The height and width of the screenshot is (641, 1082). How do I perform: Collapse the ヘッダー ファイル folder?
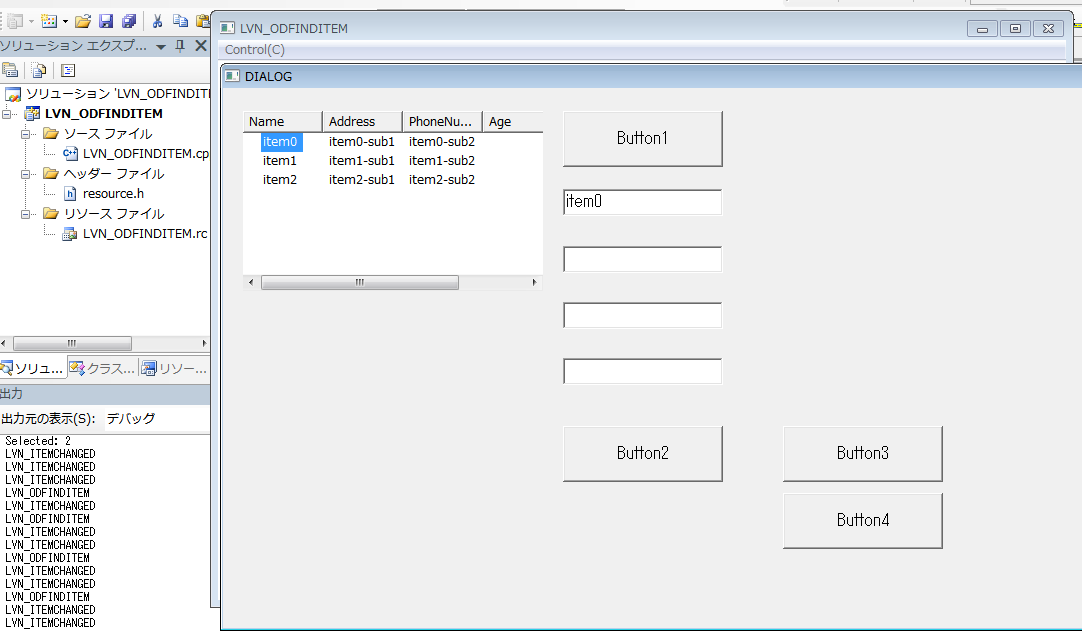pos(26,174)
